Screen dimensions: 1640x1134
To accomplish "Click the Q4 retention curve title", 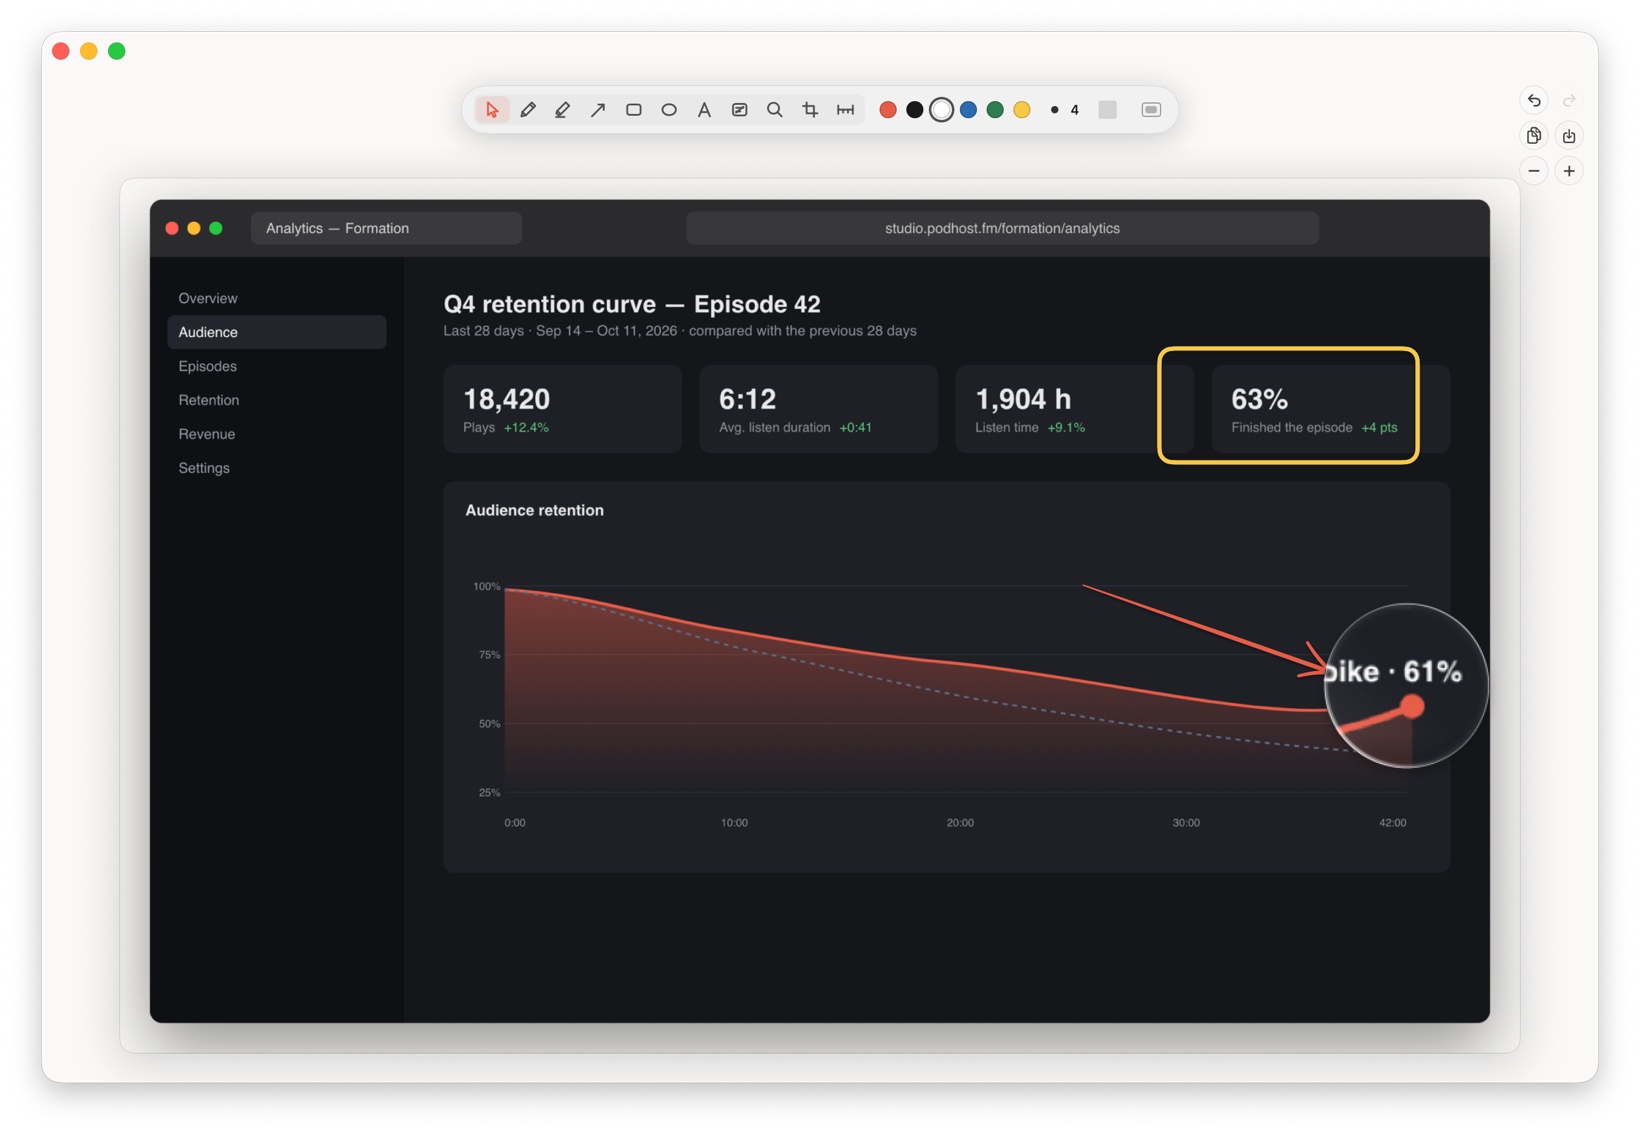I will (632, 304).
